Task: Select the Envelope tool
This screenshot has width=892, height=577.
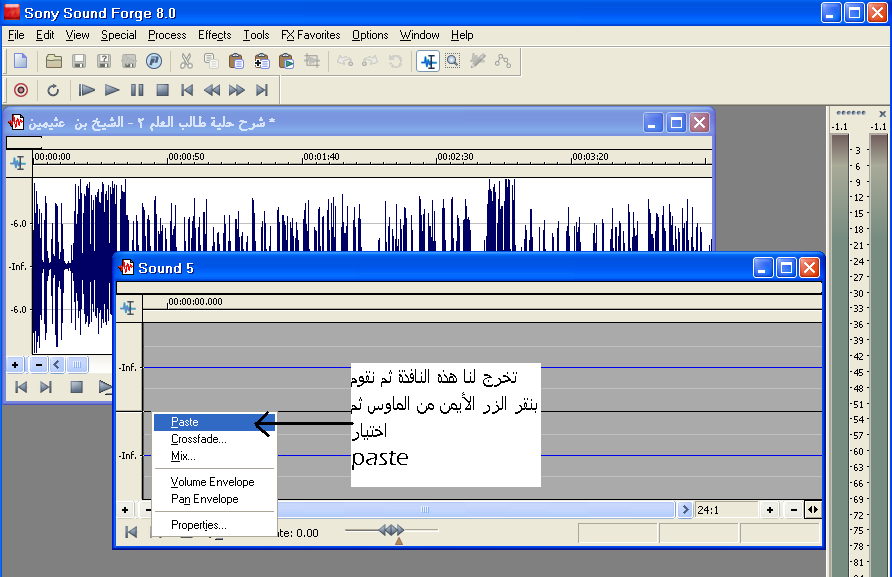Action: point(502,61)
